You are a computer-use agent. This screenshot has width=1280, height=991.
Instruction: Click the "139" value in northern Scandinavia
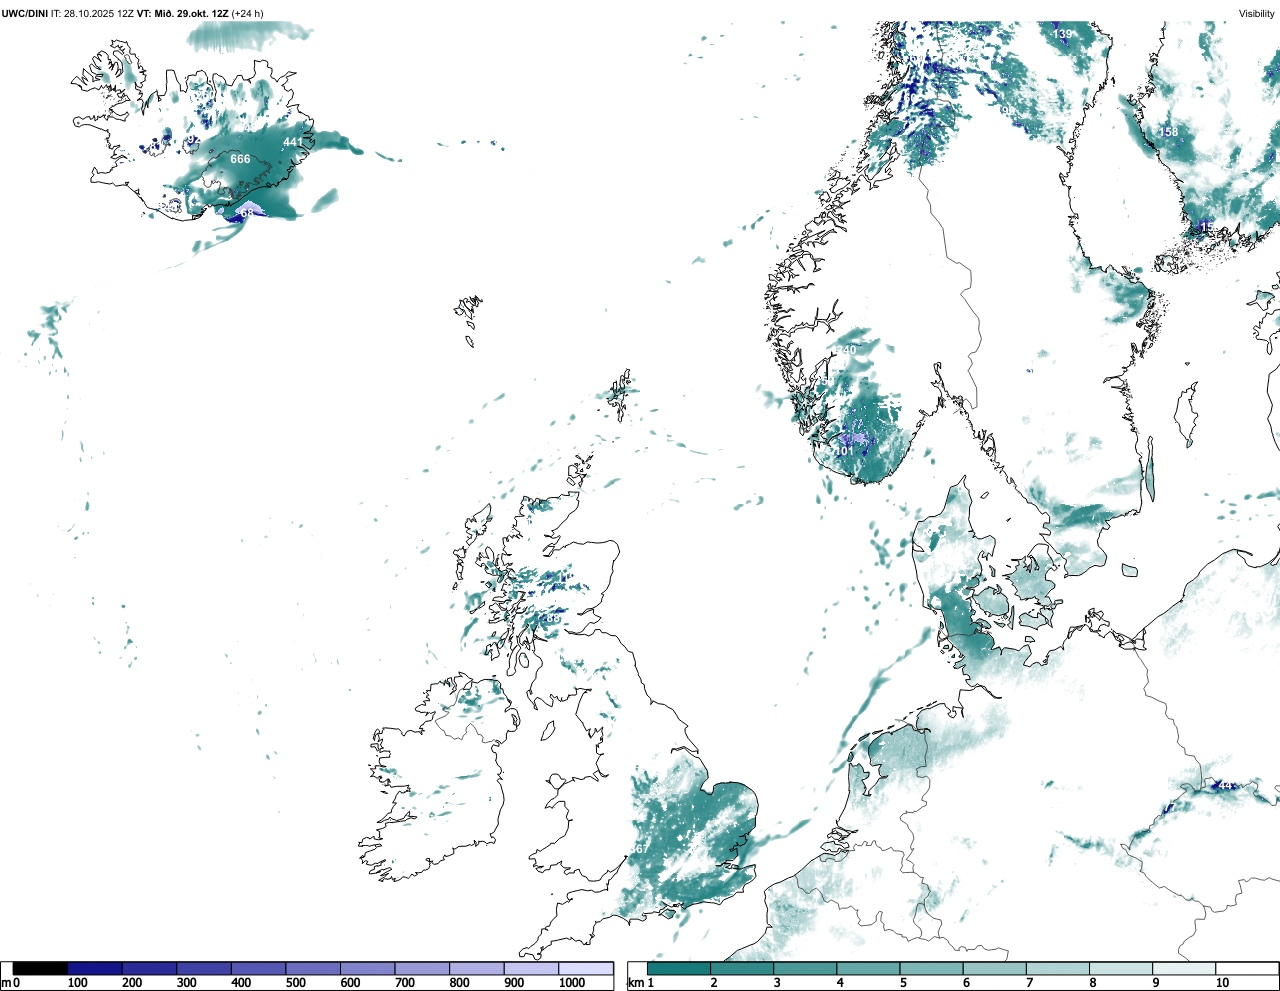click(x=1062, y=34)
